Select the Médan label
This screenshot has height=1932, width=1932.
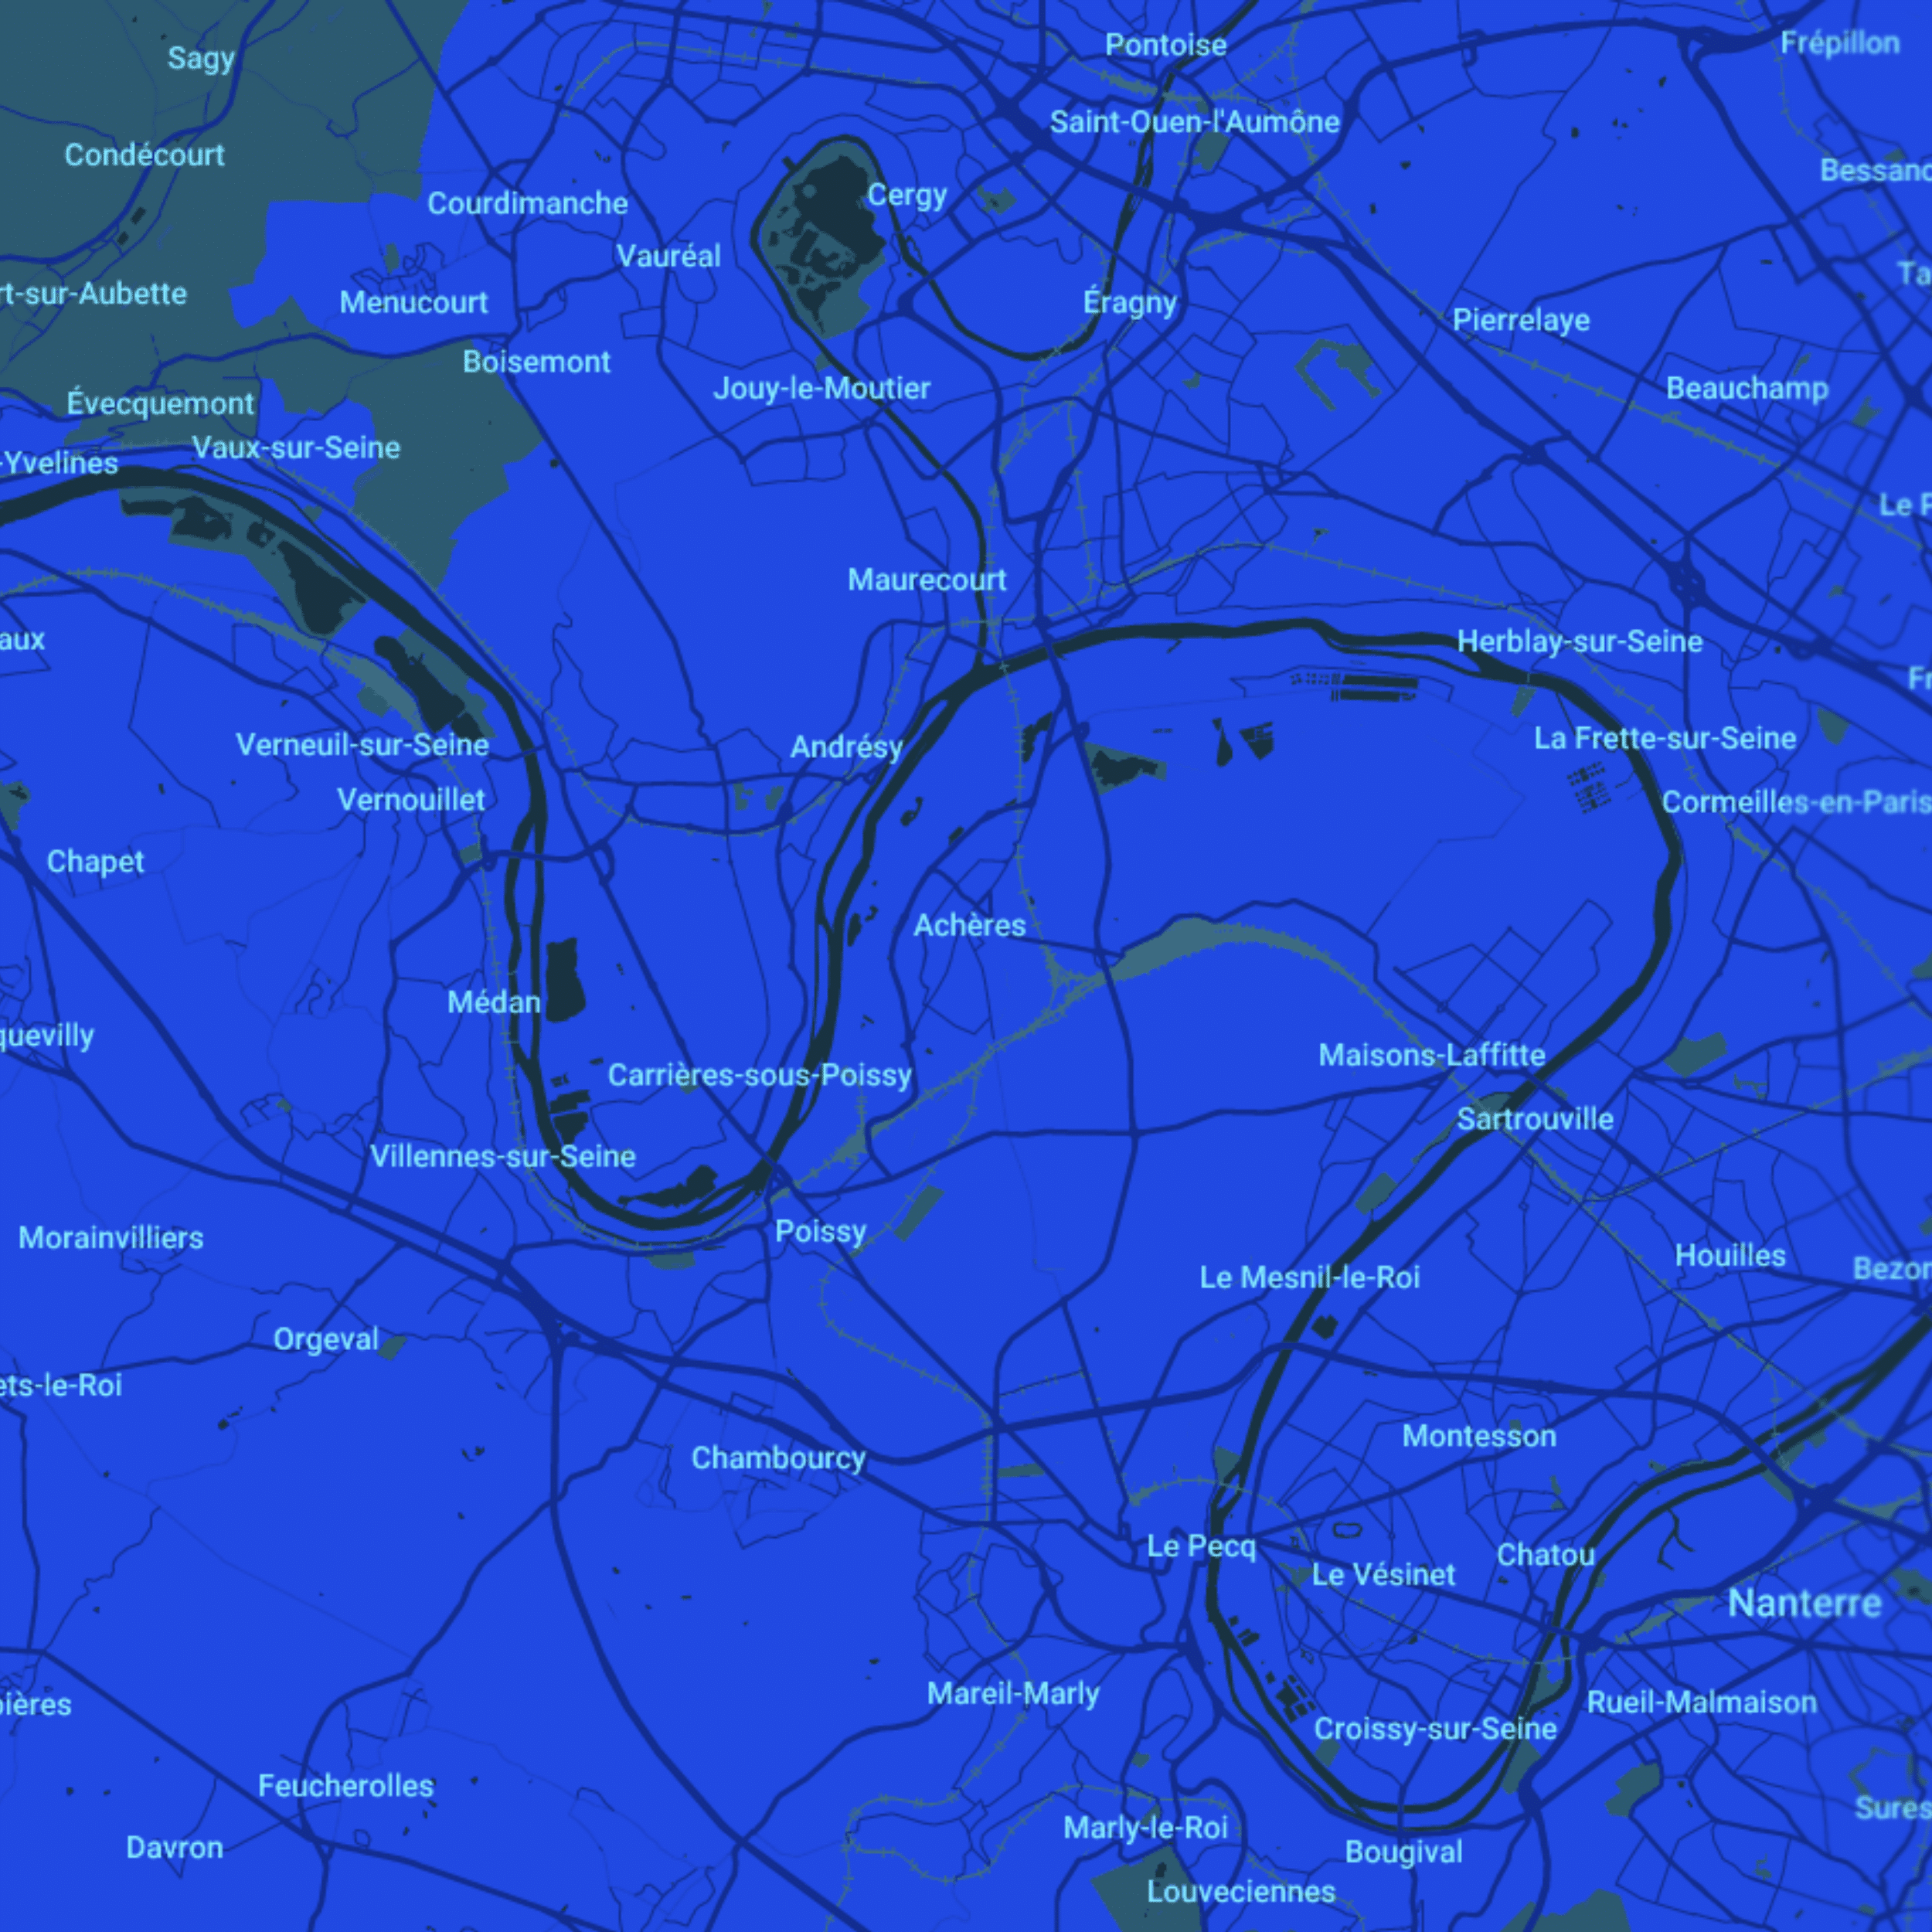pyautogui.click(x=494, y=1002)
